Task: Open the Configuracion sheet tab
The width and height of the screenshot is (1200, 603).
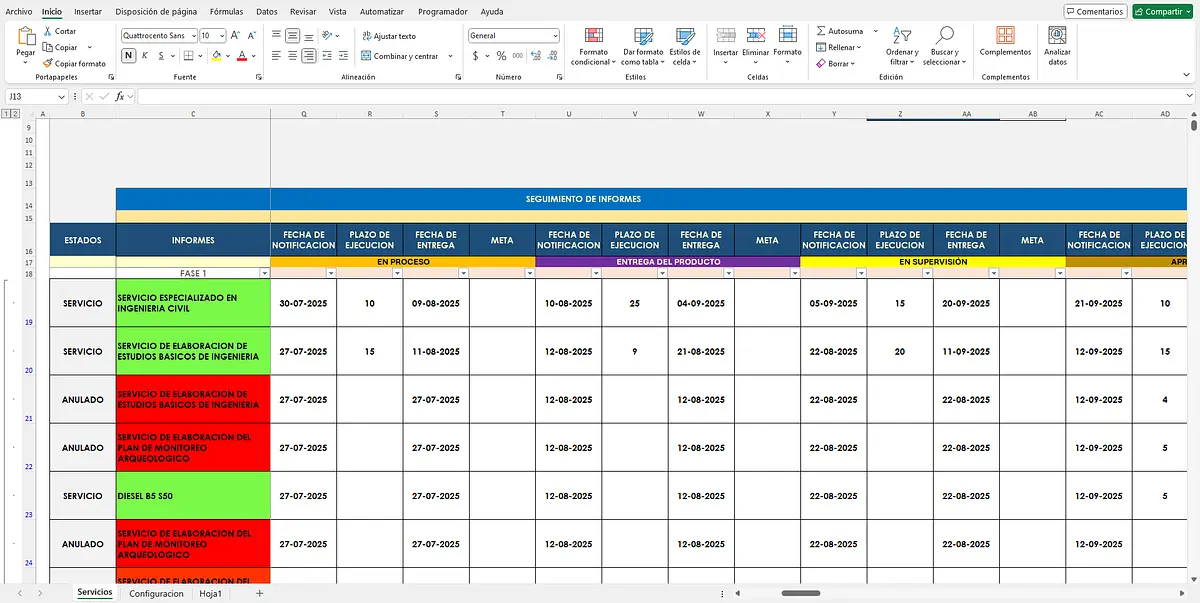Action: pyautogui.click(x=156, y=593)
